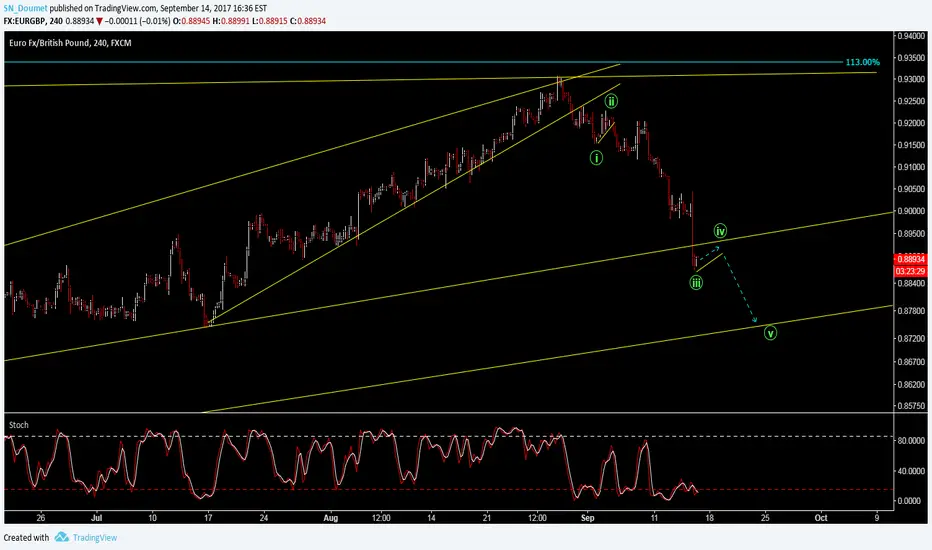Select the Stoch indicator label

[19, 425]
